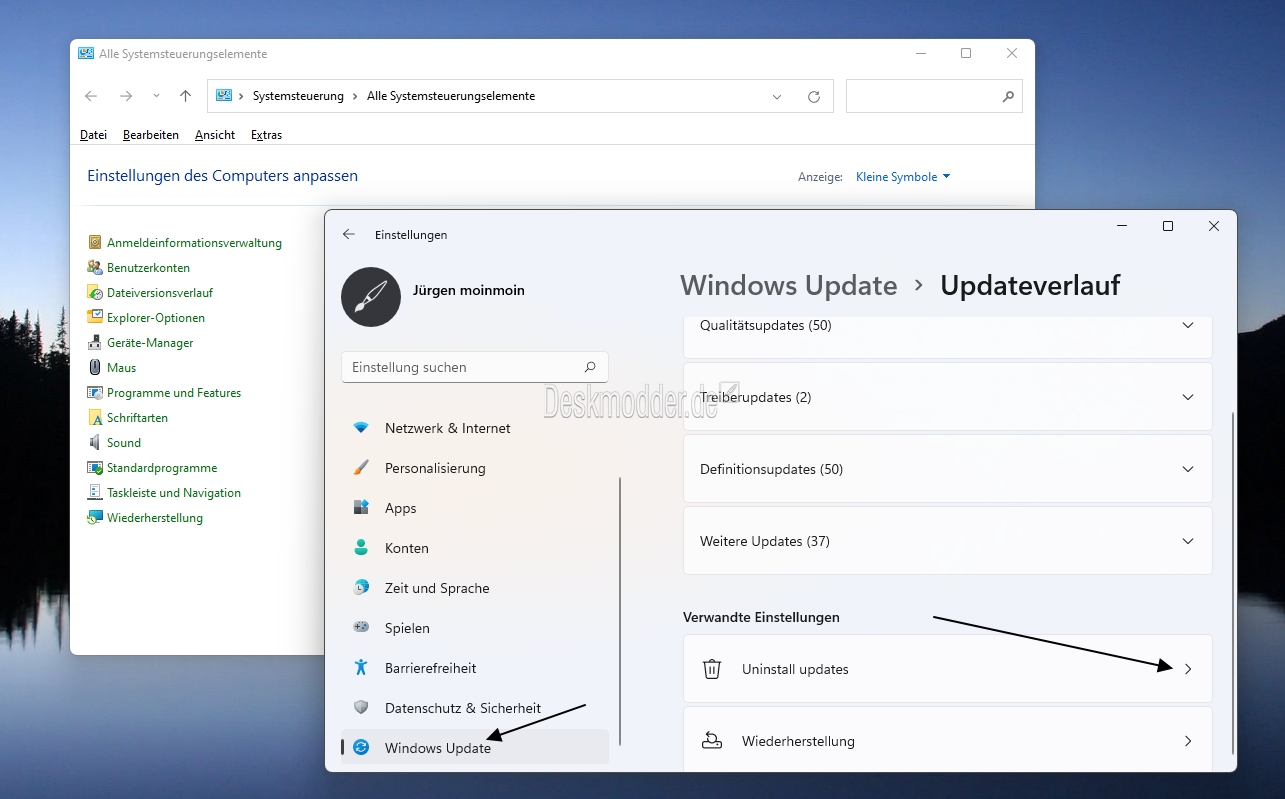
Task: Click the Alle Systemsteuerungselemente breadcrumb
Action: [451, 96]
